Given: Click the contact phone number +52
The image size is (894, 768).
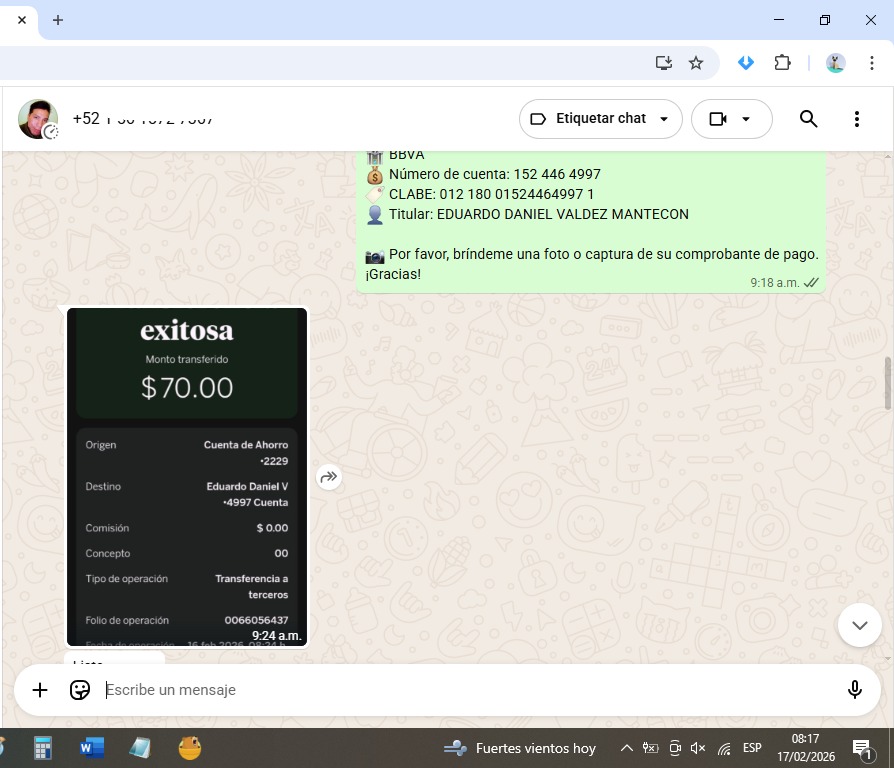Looking at the screenshot, I should 143,119.
